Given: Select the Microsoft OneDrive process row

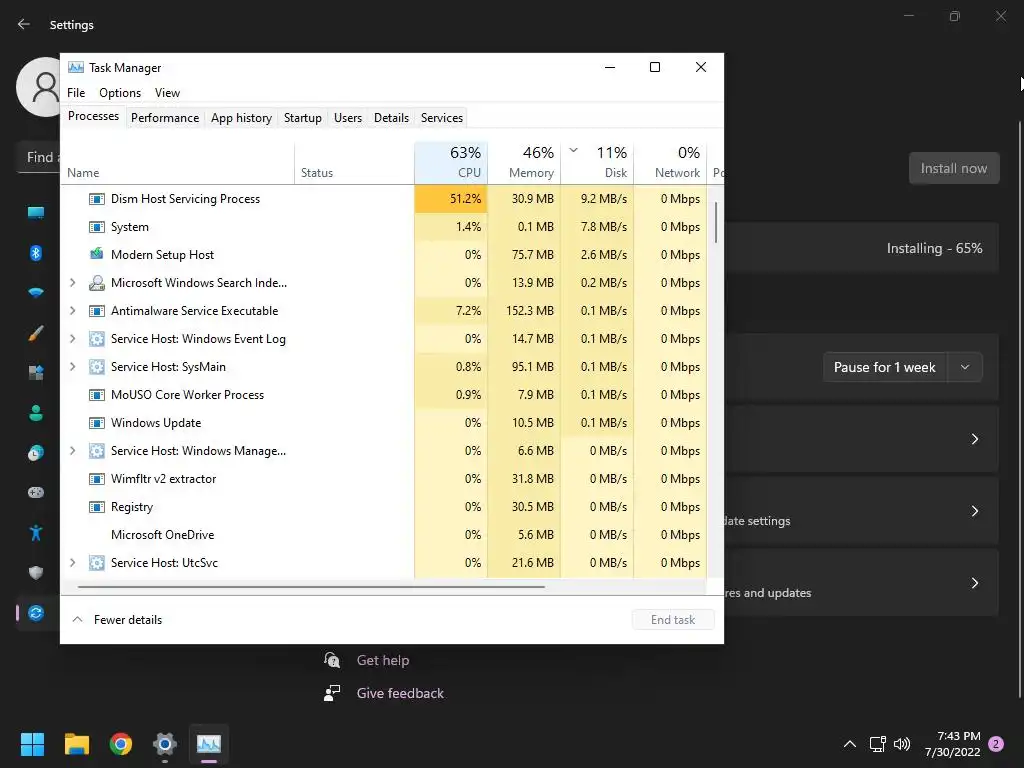Looking at the screenshot, I should pyautogui.click(x=384, y=535).
